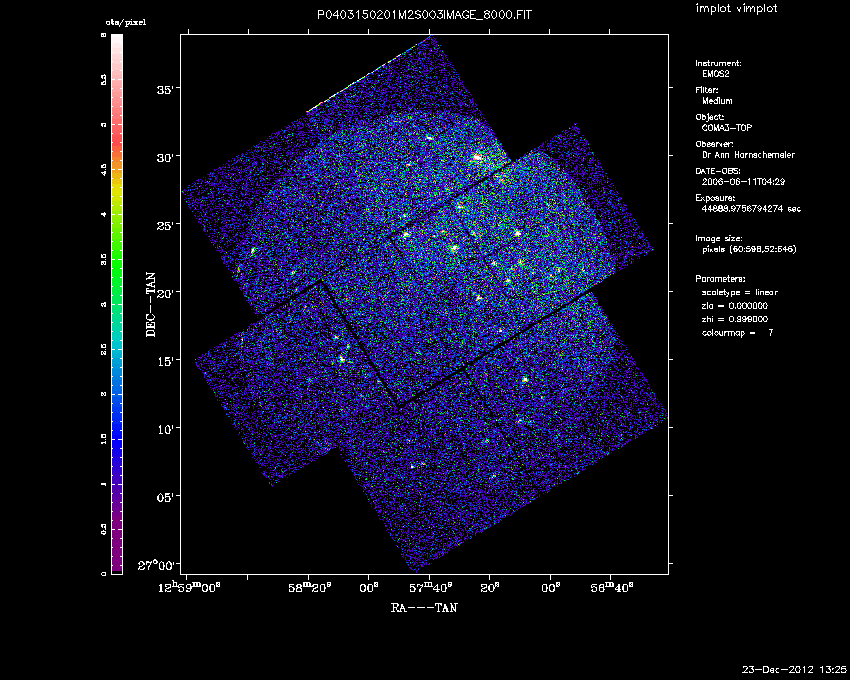Click the COMA3-TOP object name
This screenshot has width=850, height=680.
click(727, 128)
